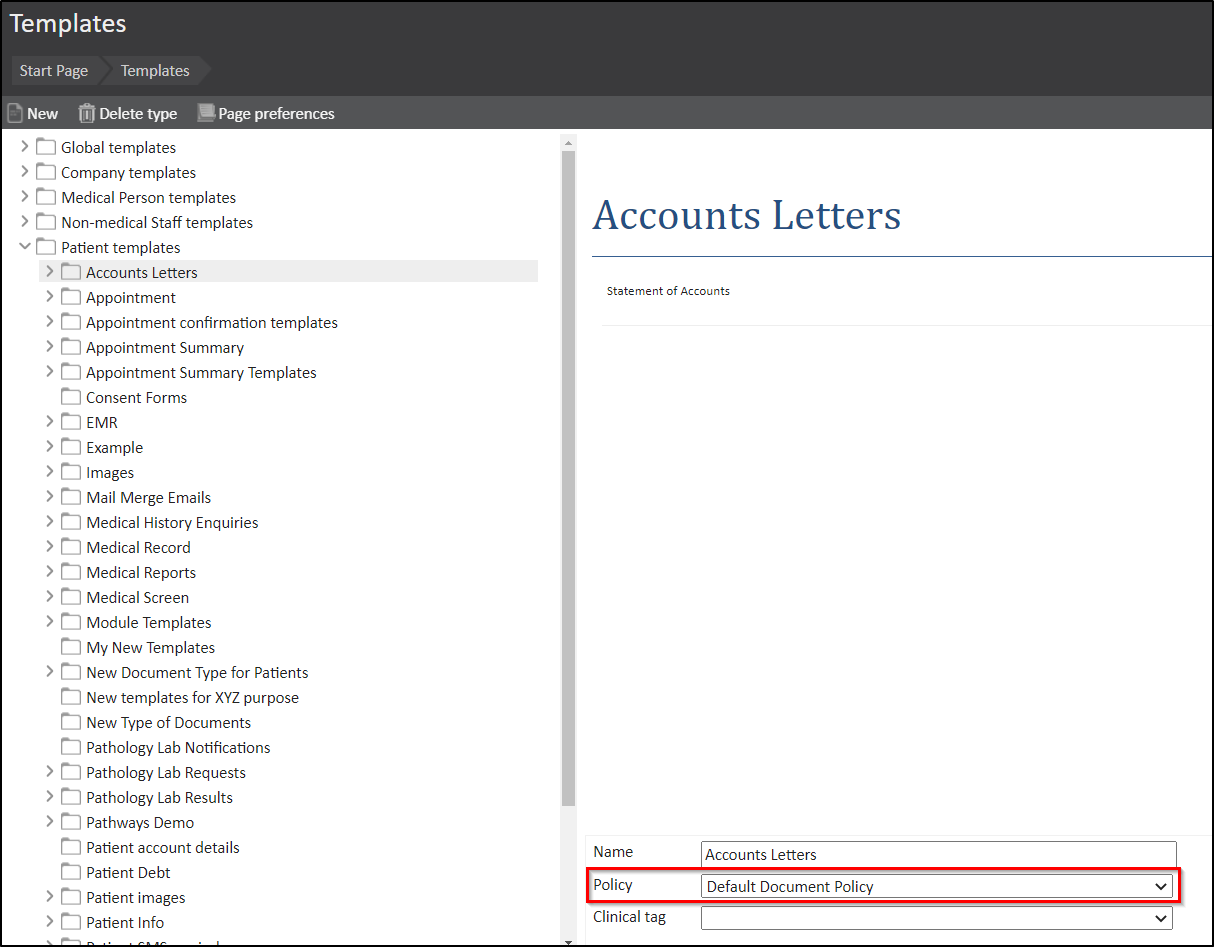The height and width of the screenshot is (947, 1214).
Task: Open the Statement of Accounts template
Action: pyautogui.click(x=668, y=291)
